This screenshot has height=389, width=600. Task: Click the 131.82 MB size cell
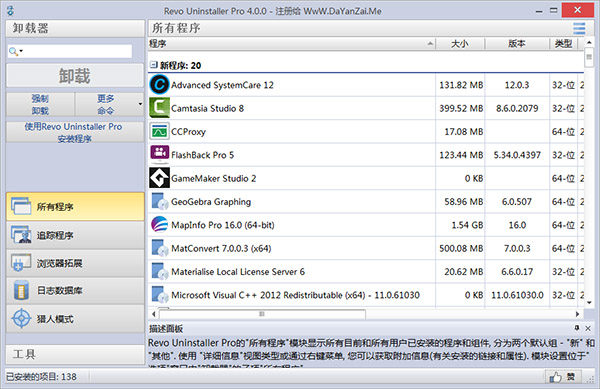461,85
